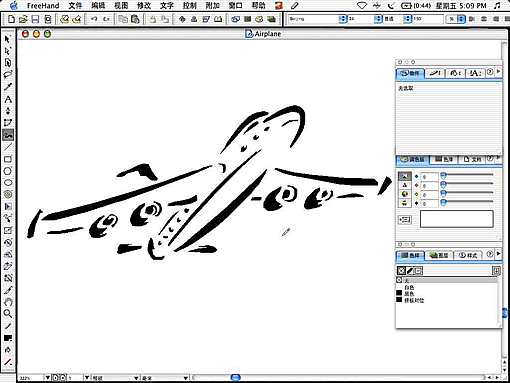Choose the Zoom magnifier tool
This screenshot has width=510, height=383.
point(8,313)
